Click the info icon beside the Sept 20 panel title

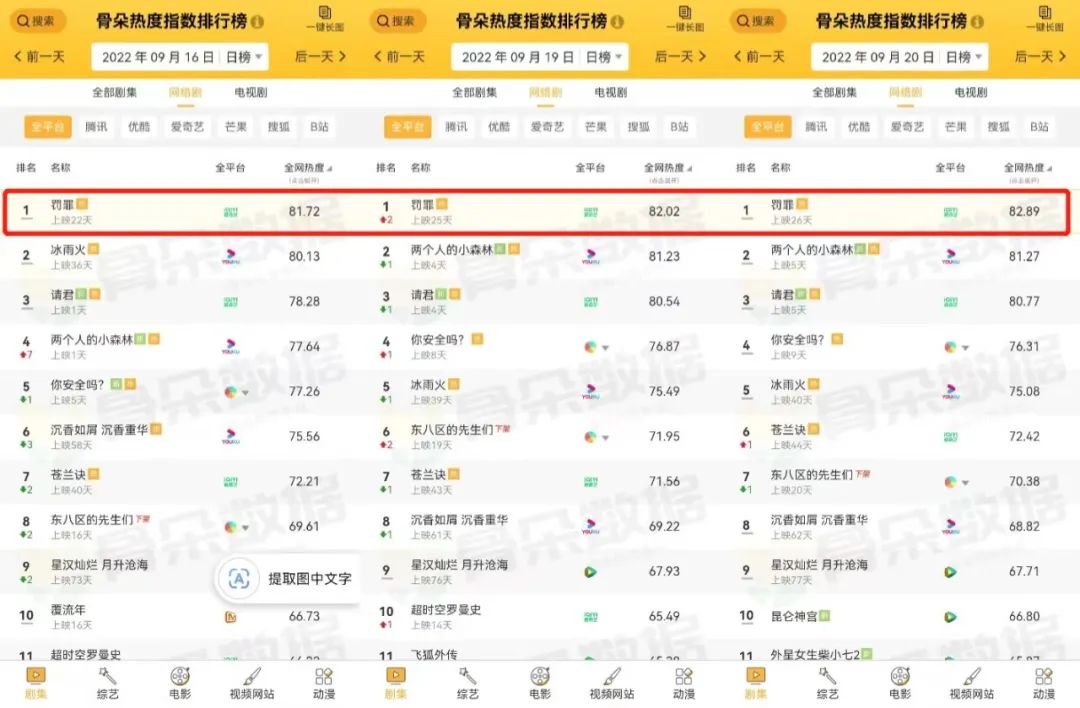(977, 22)
